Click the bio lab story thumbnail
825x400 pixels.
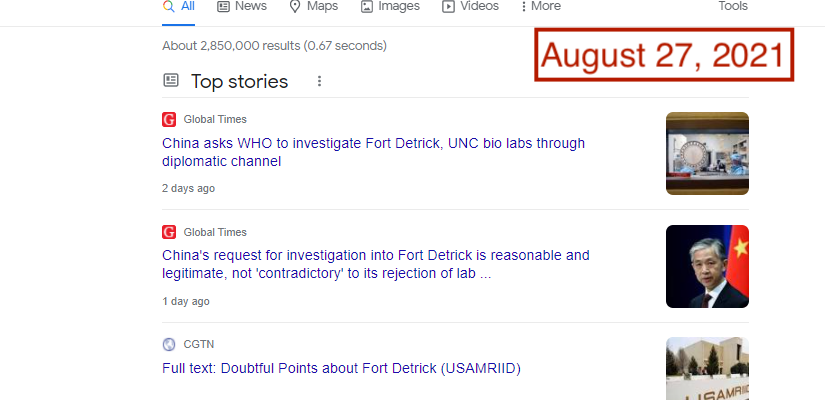tap(707, 153)
